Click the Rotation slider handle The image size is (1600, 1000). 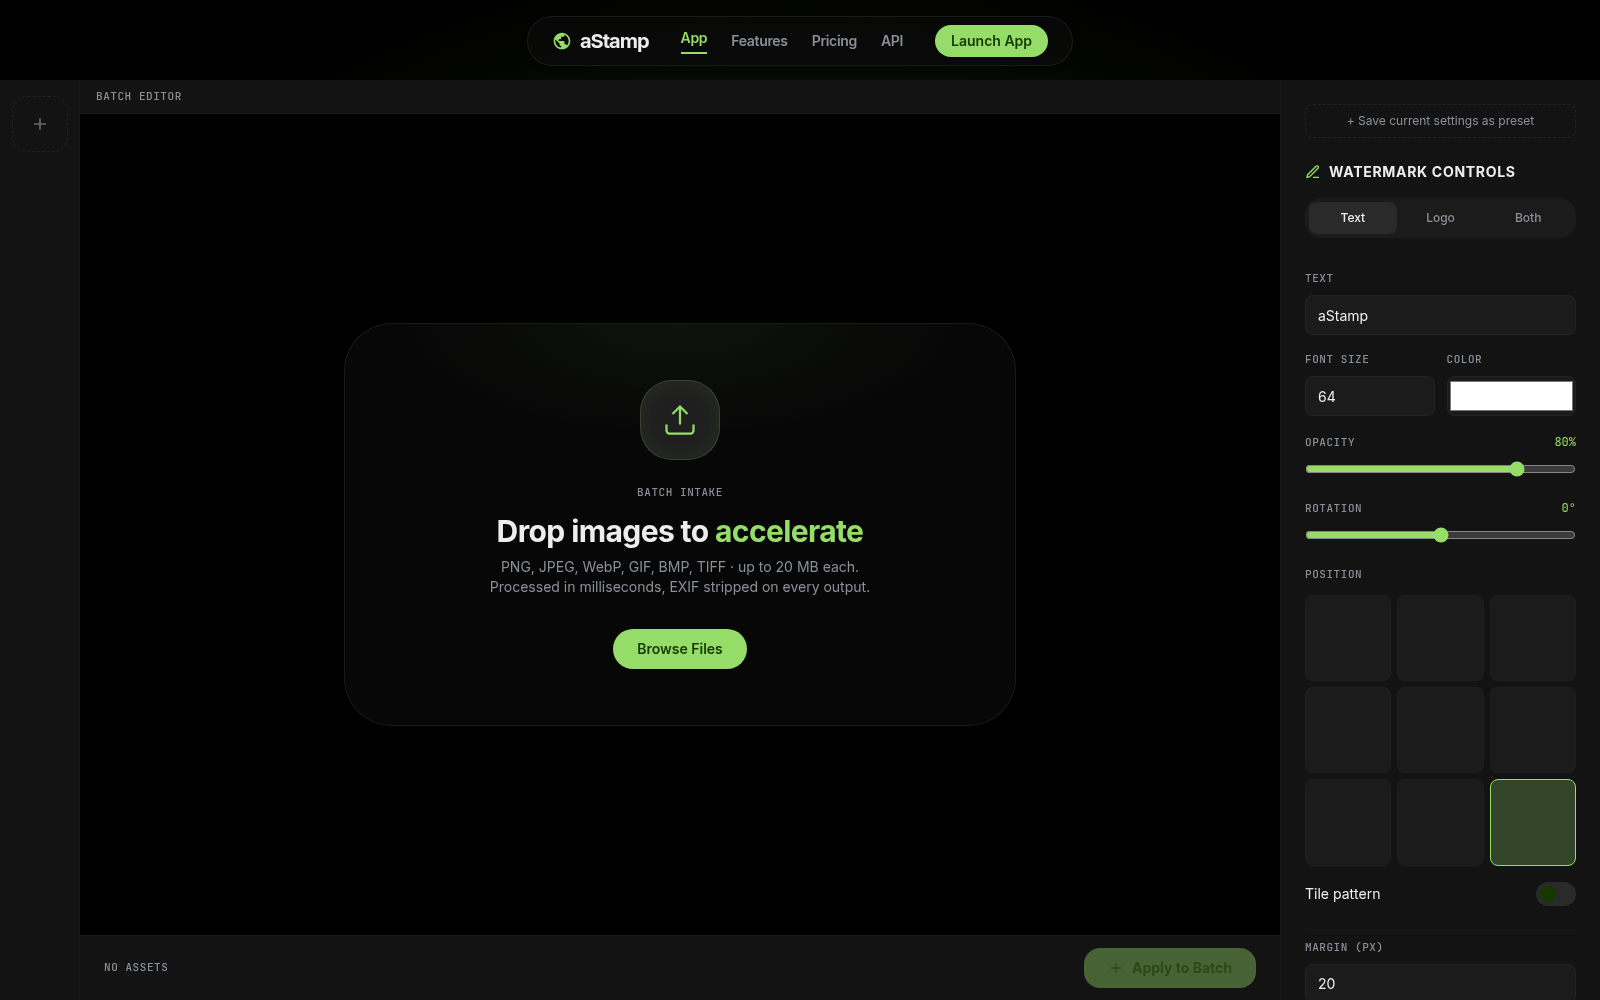click(1441, 535)
